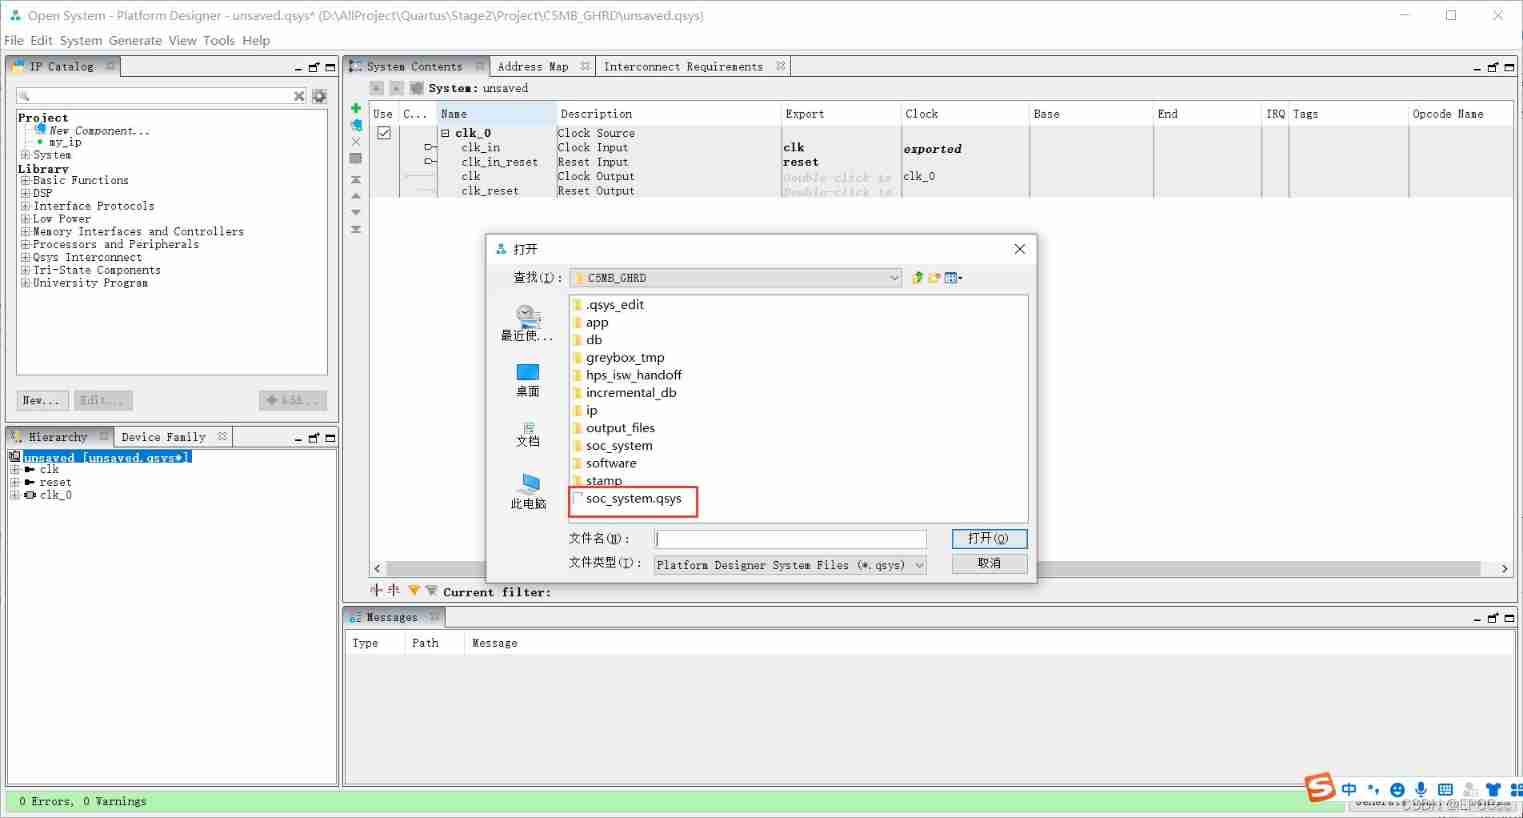Click the 取消 (Cancel) button

pyautogui.click(x=989, y=563)
